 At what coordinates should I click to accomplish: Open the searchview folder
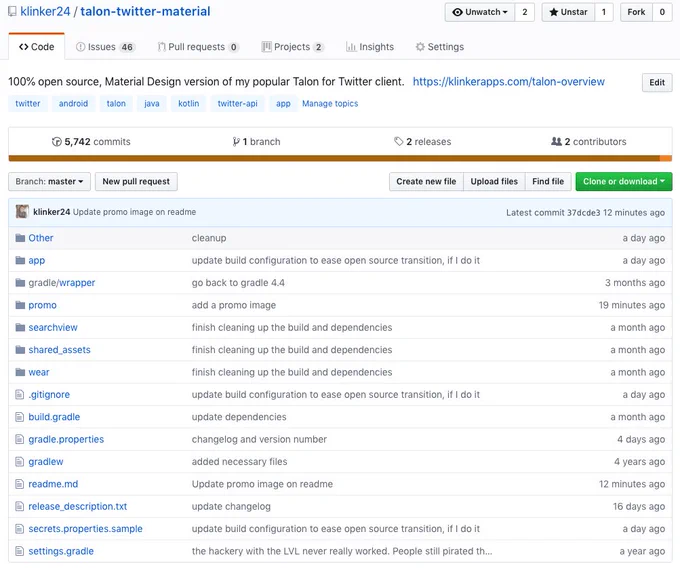pos(53,327)
